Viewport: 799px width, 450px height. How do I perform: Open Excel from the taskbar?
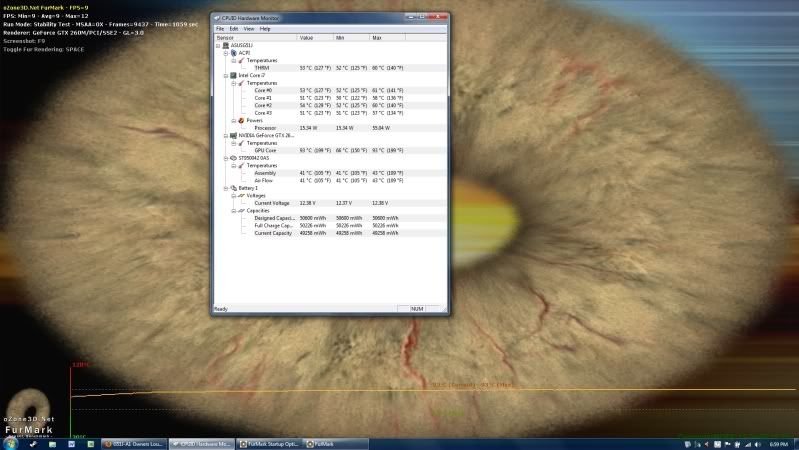pyautogui.click(x=91, y=444)
